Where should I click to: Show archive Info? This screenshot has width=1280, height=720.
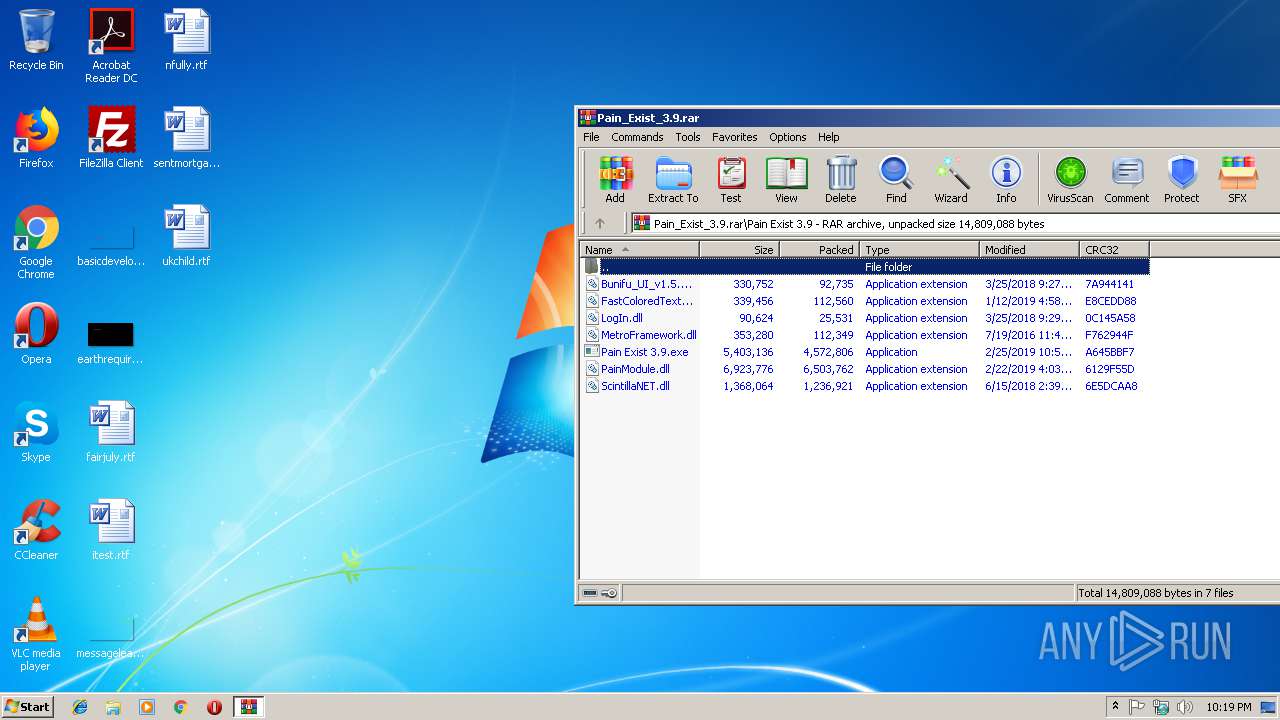coord(1006,180)
